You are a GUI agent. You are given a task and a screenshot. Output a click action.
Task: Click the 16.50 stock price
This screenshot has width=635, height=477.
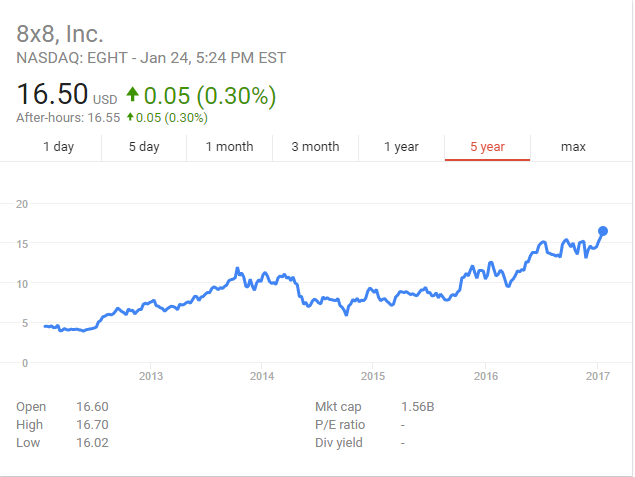(52, 96)
